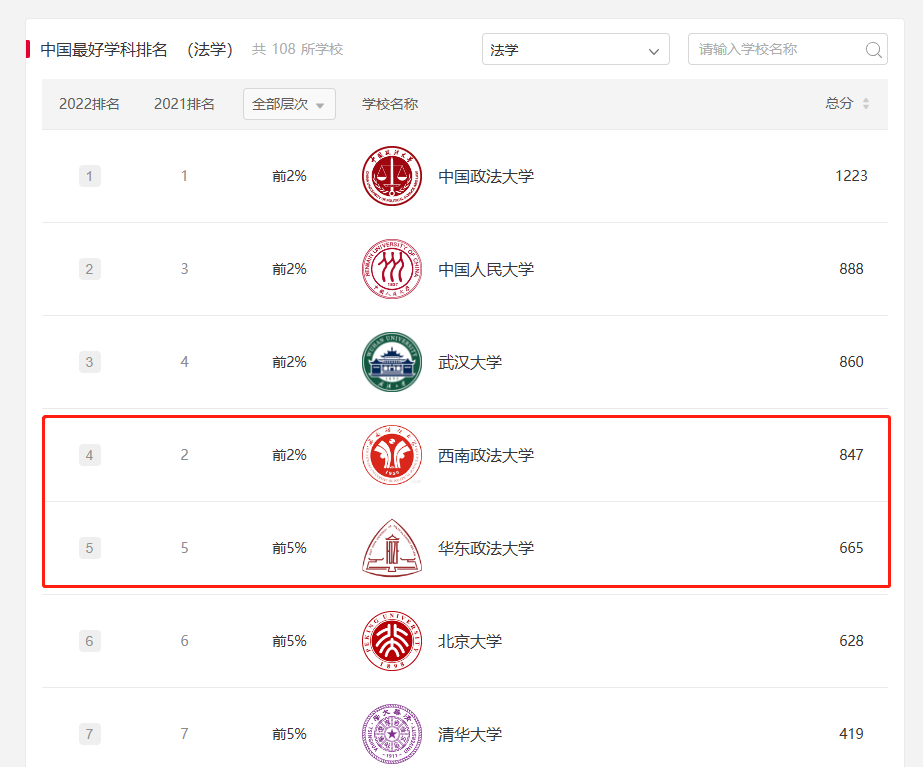
Task: Click the 前2% level for 武汉大学
Action: pos(289,362)
